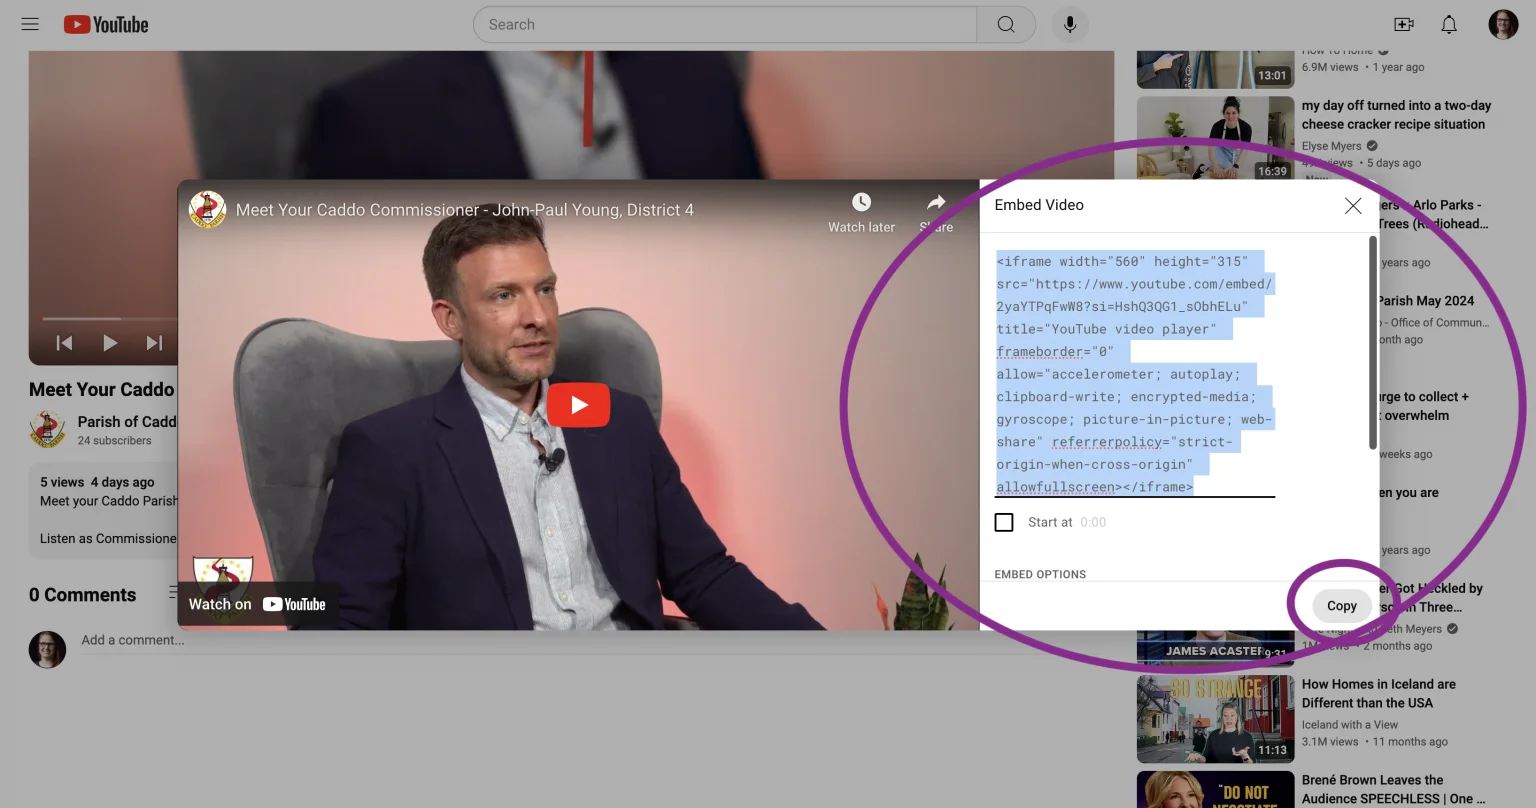Open the notifications bell
The image size is (1536, 808).
click(1449, 25)
